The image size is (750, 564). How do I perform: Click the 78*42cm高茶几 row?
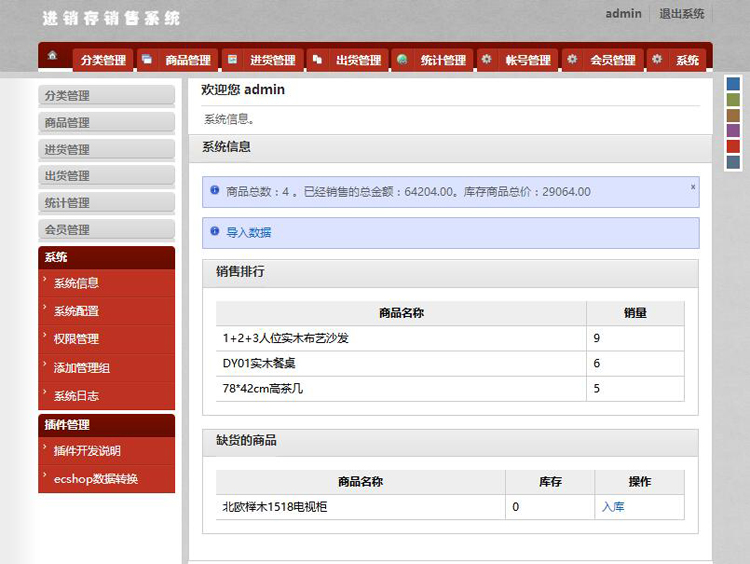coord(450,388)
